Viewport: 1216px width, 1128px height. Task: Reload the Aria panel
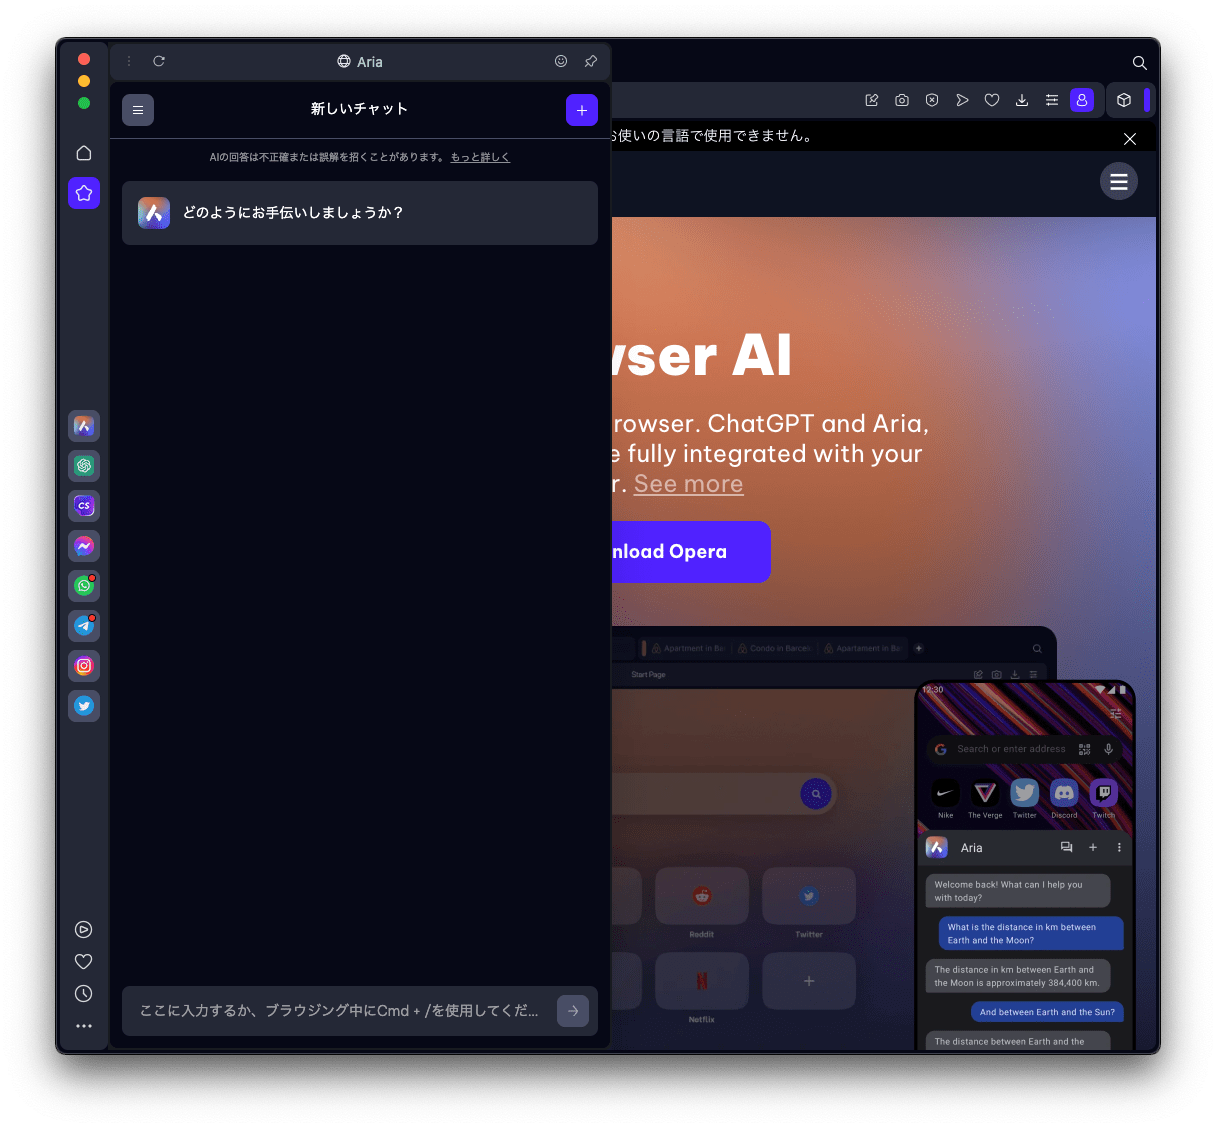coord(159,61)
